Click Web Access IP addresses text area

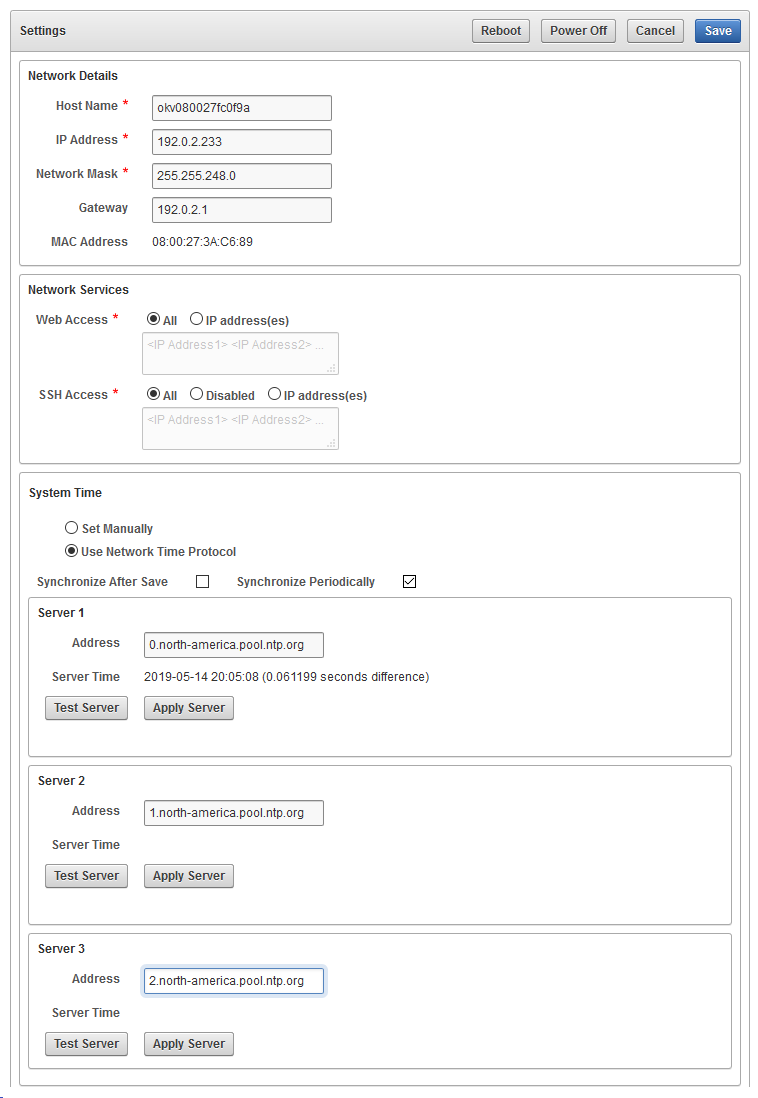click(240, 354)
